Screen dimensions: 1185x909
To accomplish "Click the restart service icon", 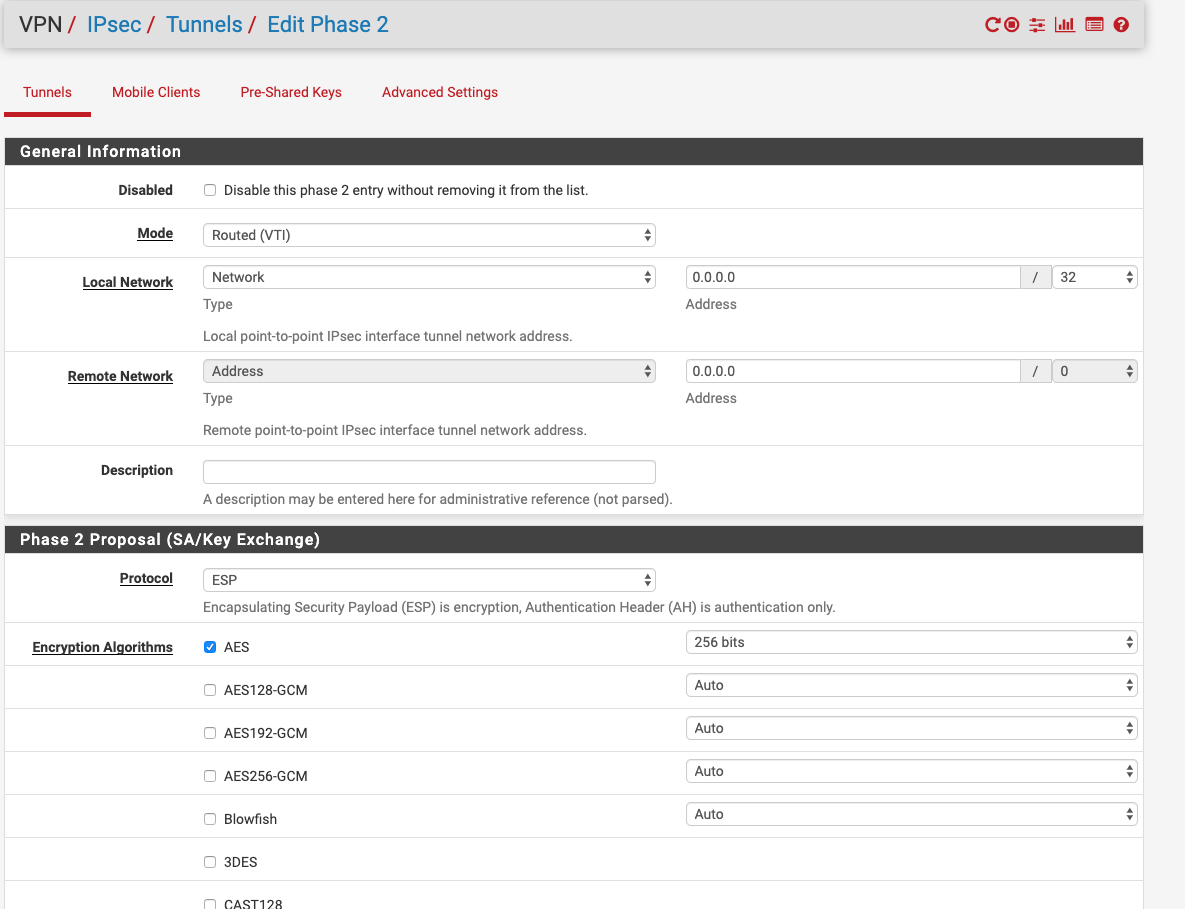I will [x=992, y=25].
